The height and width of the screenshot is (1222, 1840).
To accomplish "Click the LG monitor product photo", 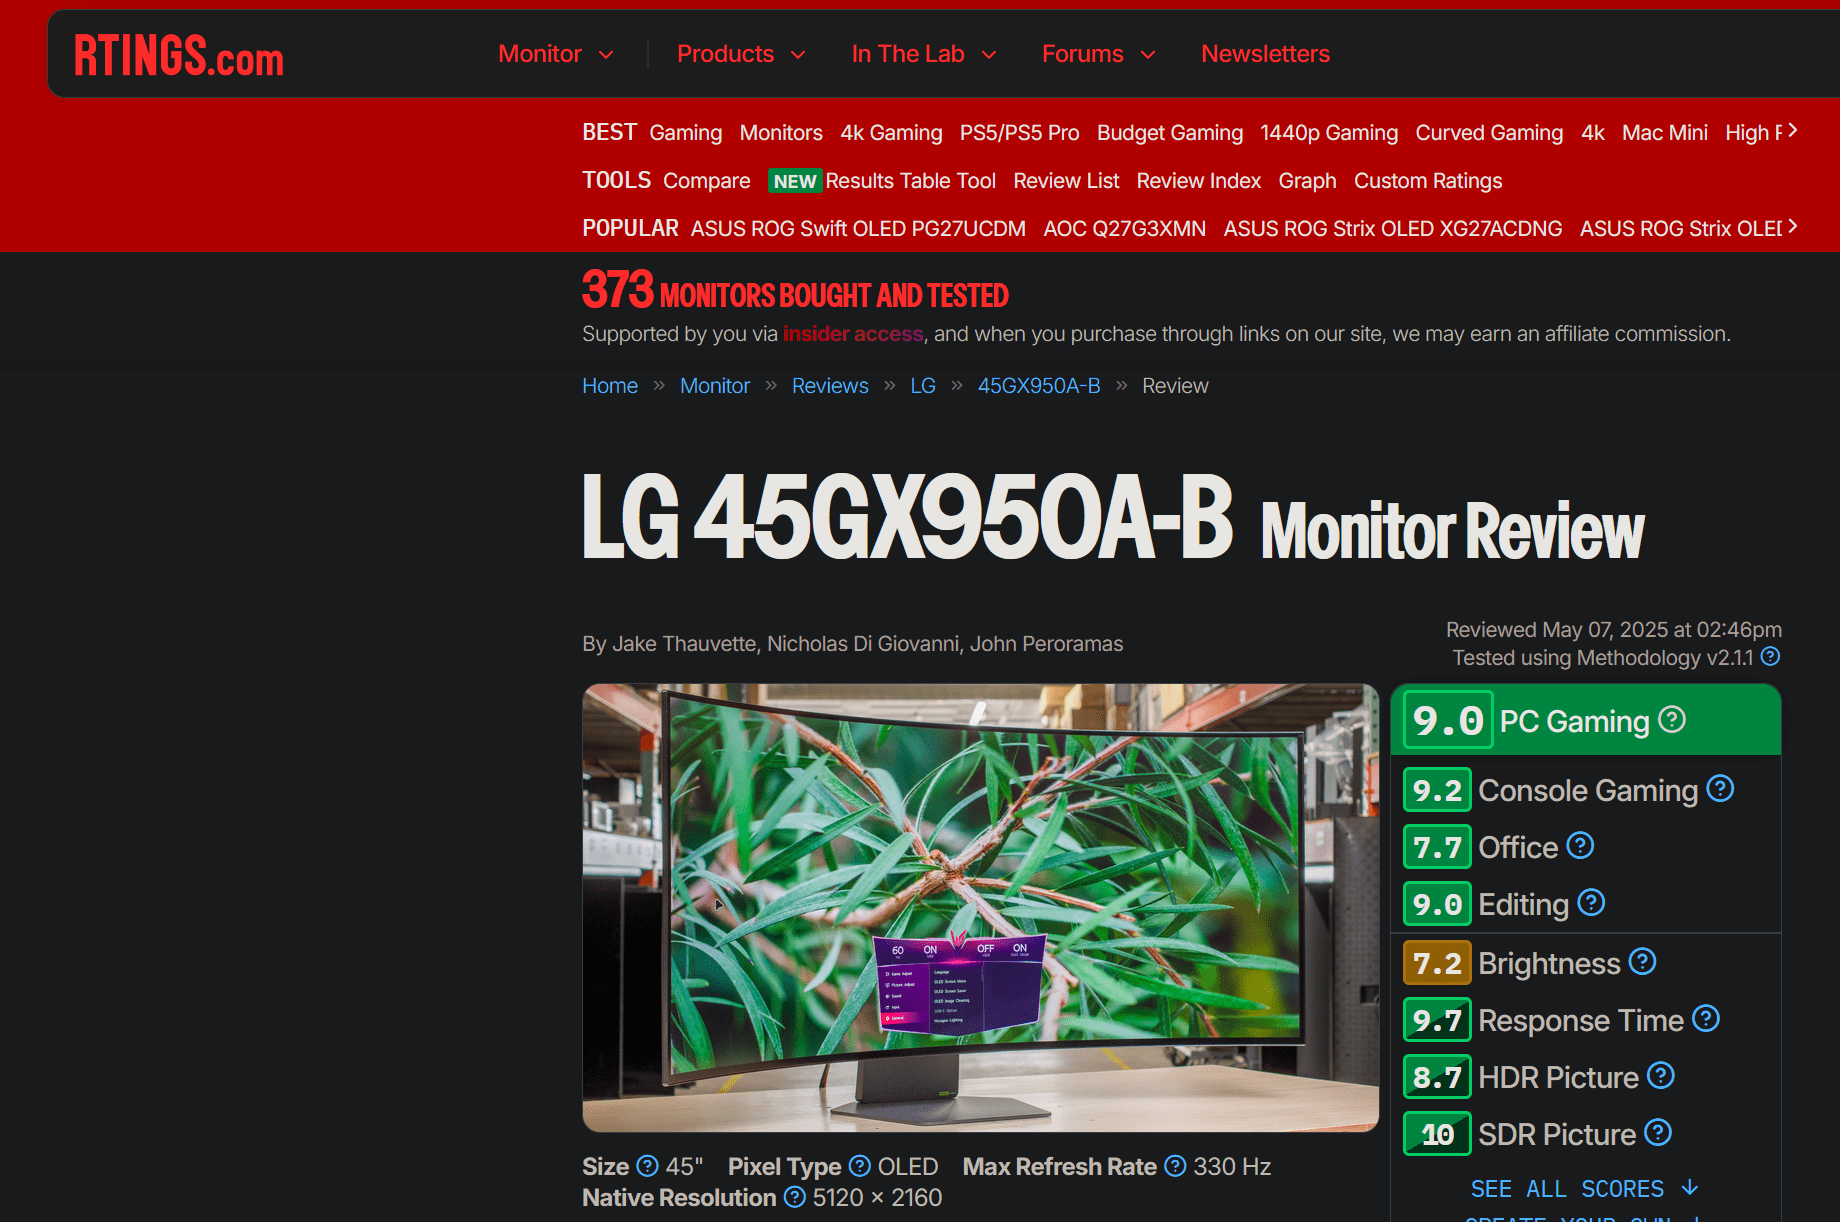I will tap(980, 910).
